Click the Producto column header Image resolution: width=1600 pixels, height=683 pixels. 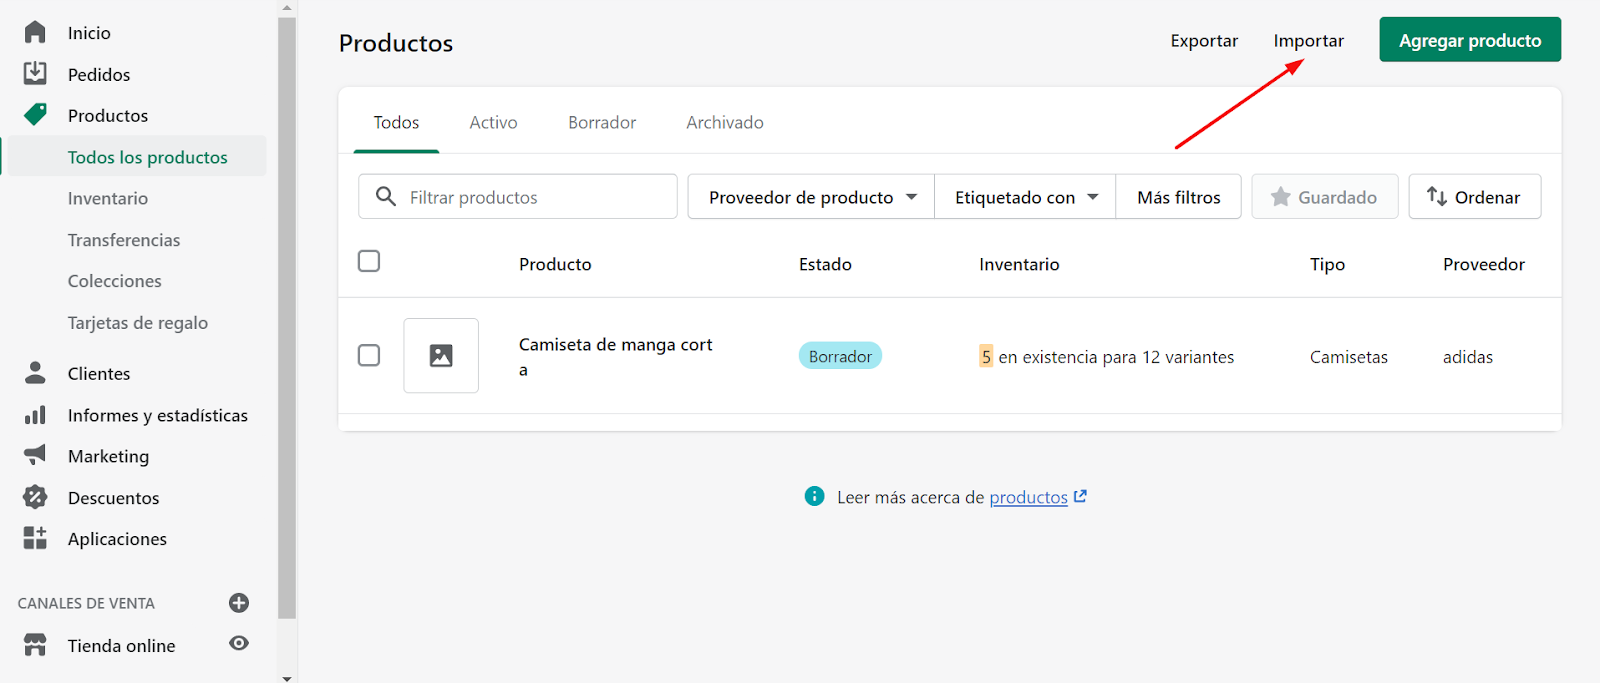point(555,264)
